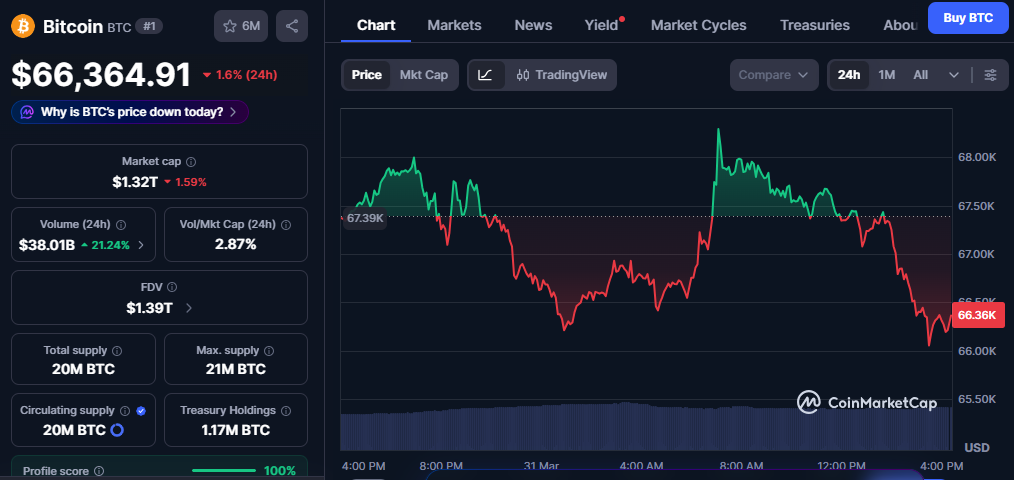The image size is (1014, 480).
Task: Open chart settings sliders icon
Action: point(990,75)
